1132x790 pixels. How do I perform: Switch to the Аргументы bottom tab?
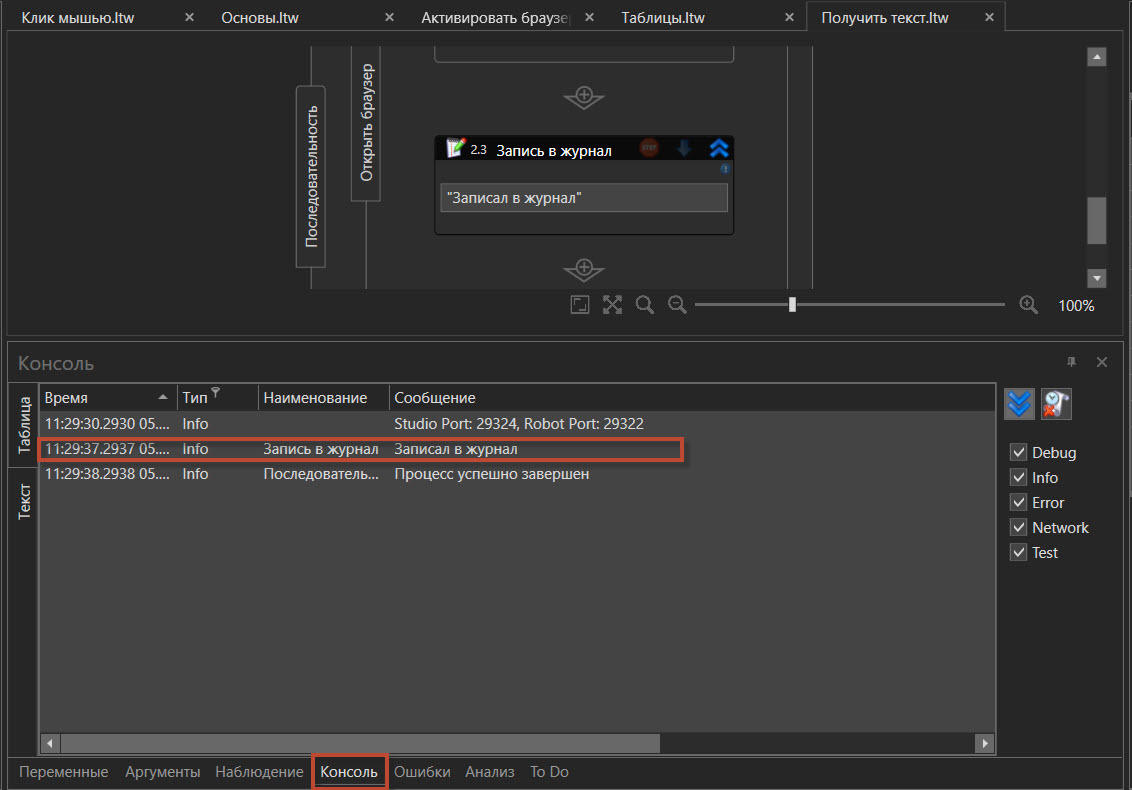(x=162, y=772)
